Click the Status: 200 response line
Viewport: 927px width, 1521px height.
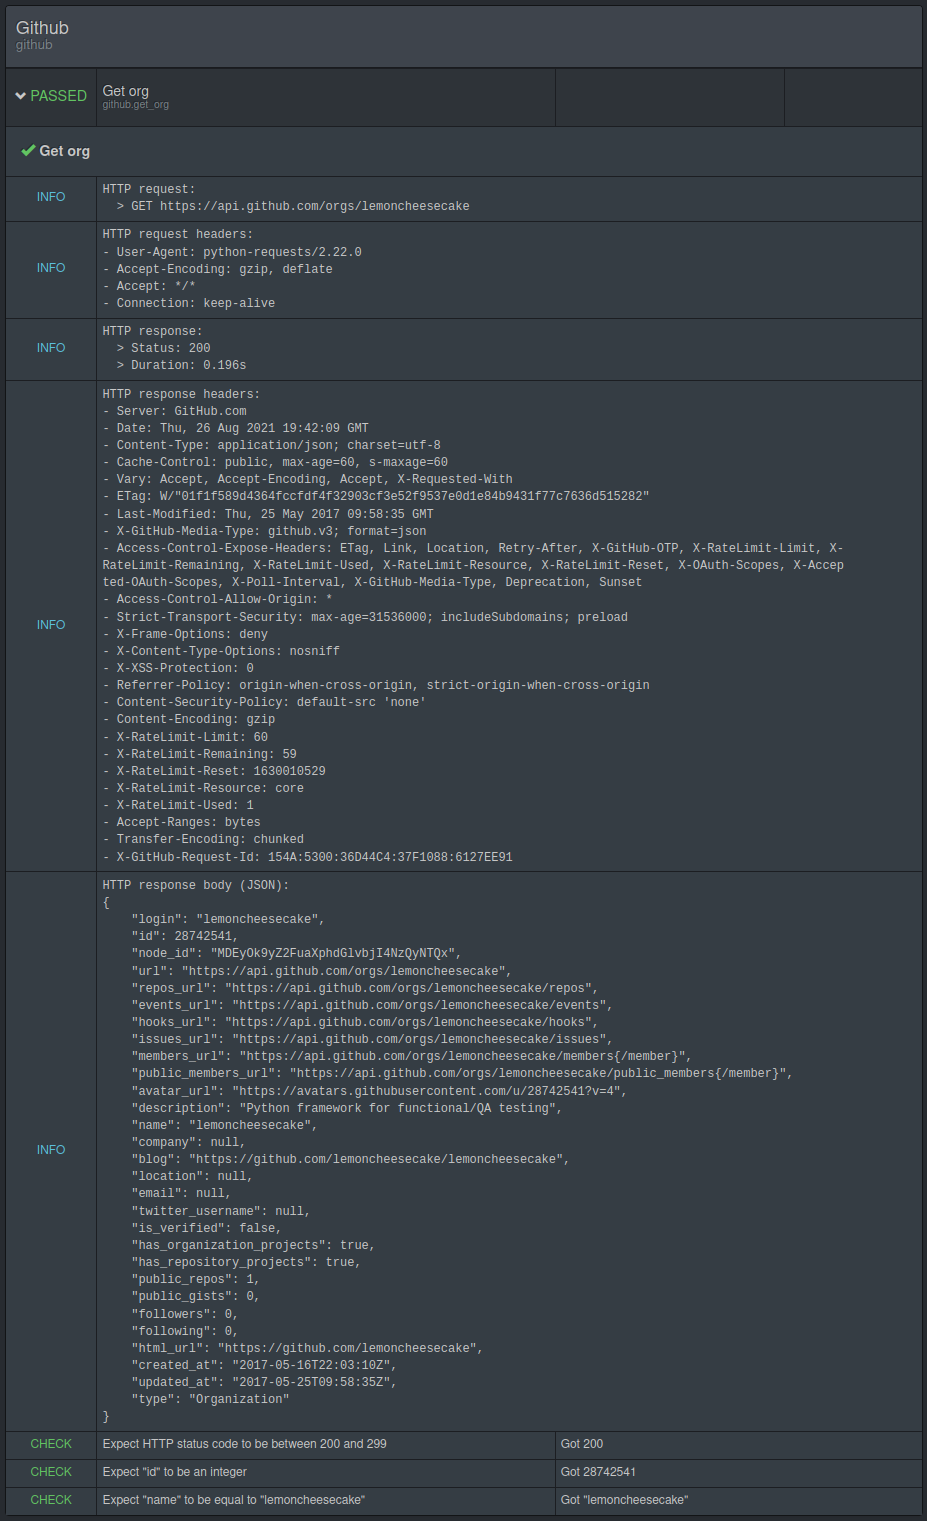click(x=163, y=348)
